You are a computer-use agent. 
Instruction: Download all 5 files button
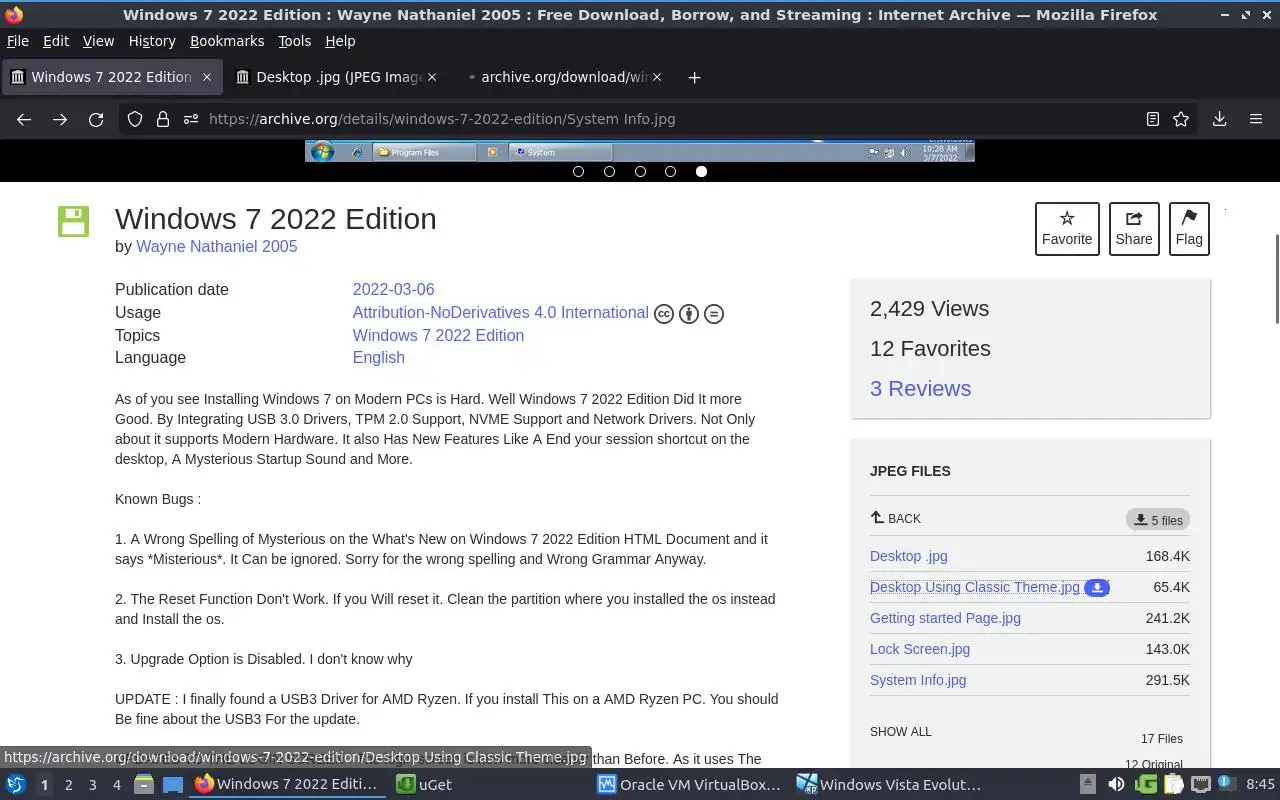tap(1158, 520)
